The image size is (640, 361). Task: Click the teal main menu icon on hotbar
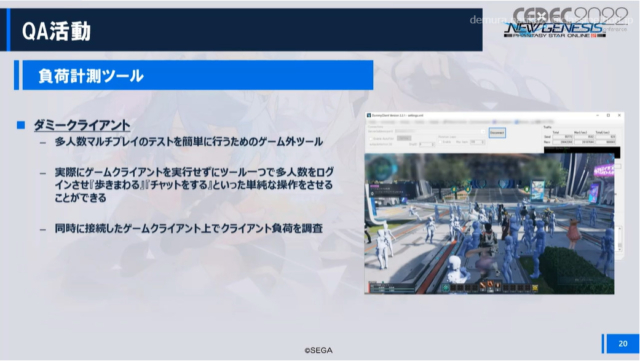click(x=446, y=287)
